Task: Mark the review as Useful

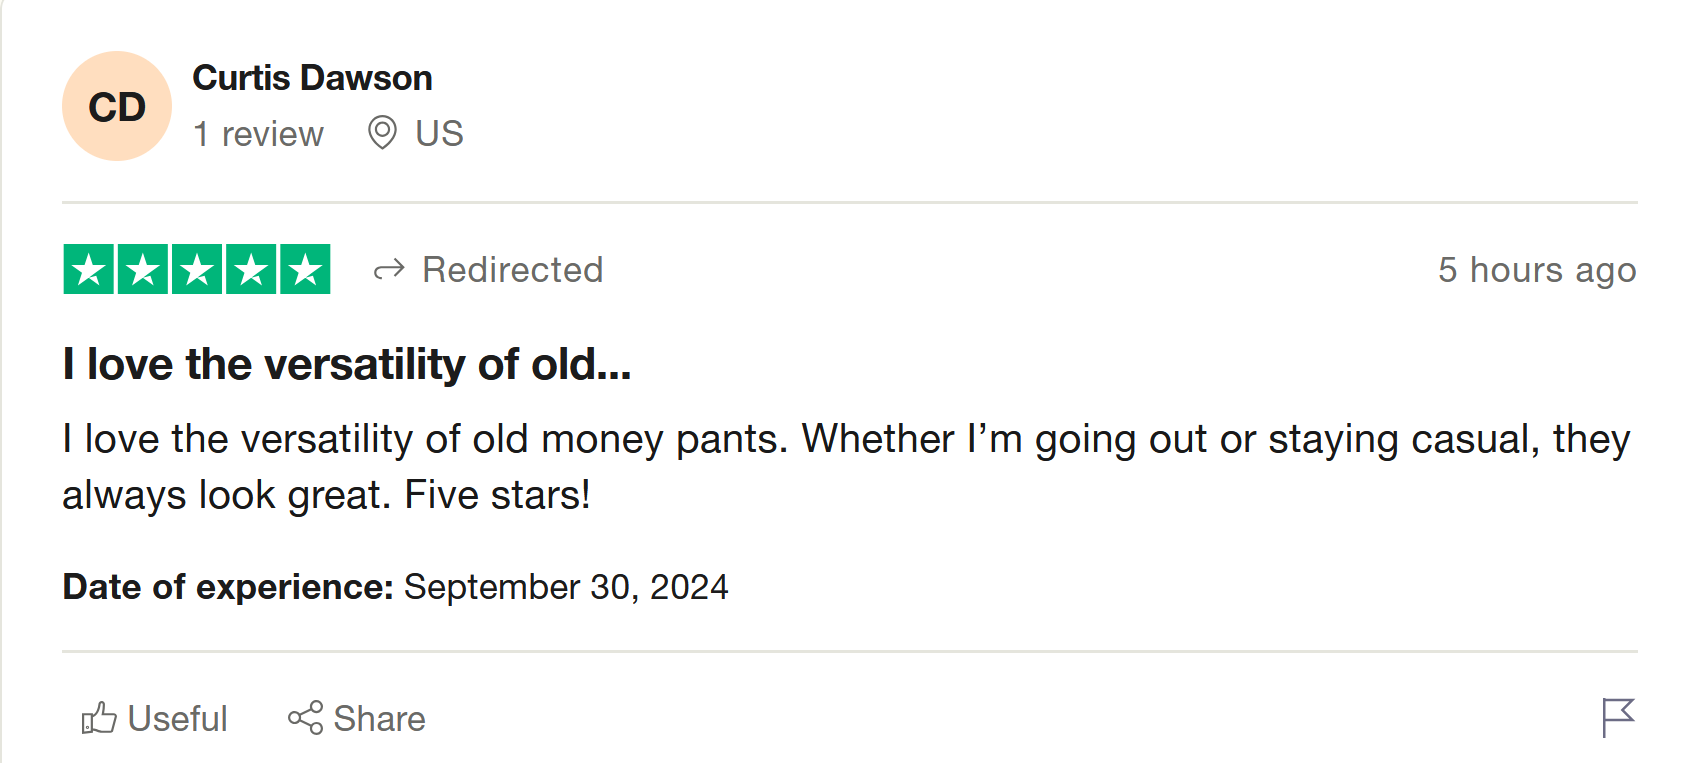Action: [177, 719]
